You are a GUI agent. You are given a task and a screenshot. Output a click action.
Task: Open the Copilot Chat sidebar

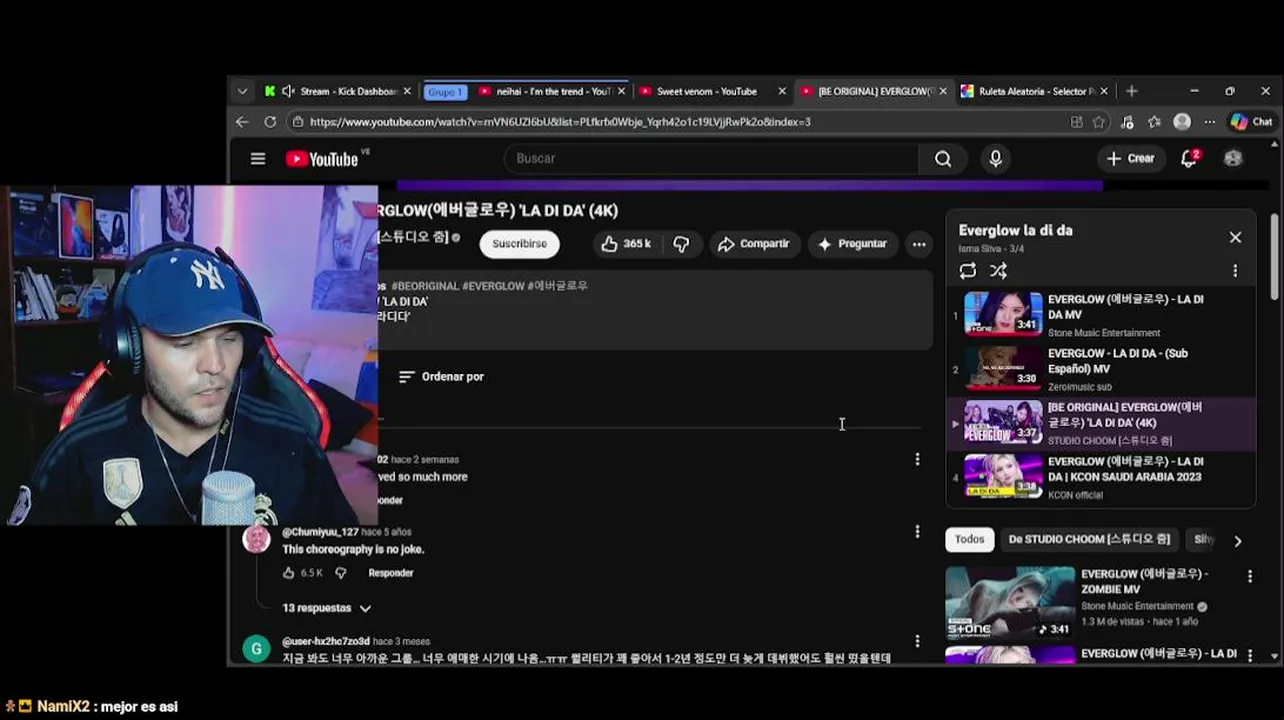(1251, 122)
